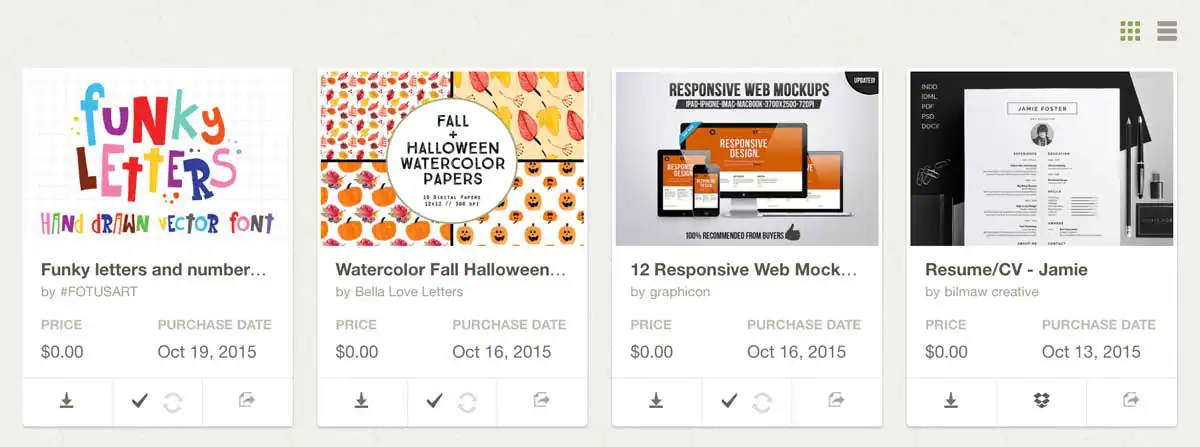Share the Funky letters product
This screenshot has height=447, width=1200.
point(247,401)
